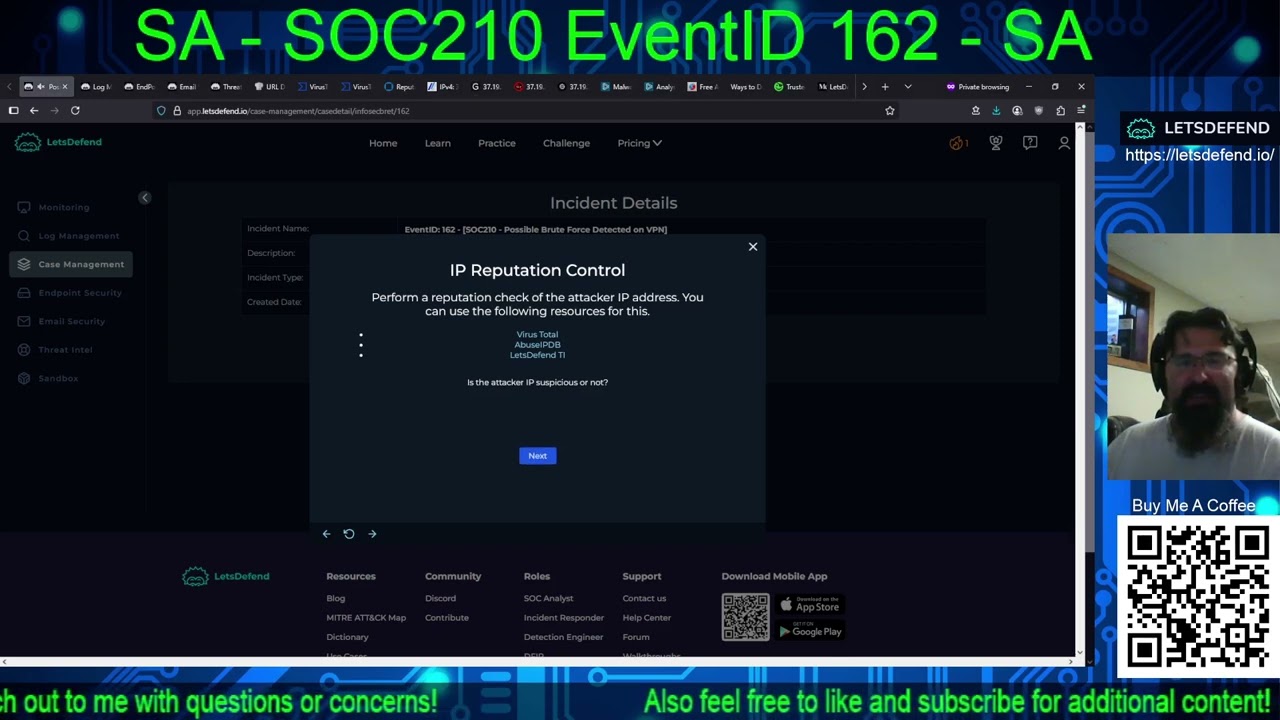Switch to the IPv4 browser tab
The height and width of the screenshot is (720, 1280).
443,87
